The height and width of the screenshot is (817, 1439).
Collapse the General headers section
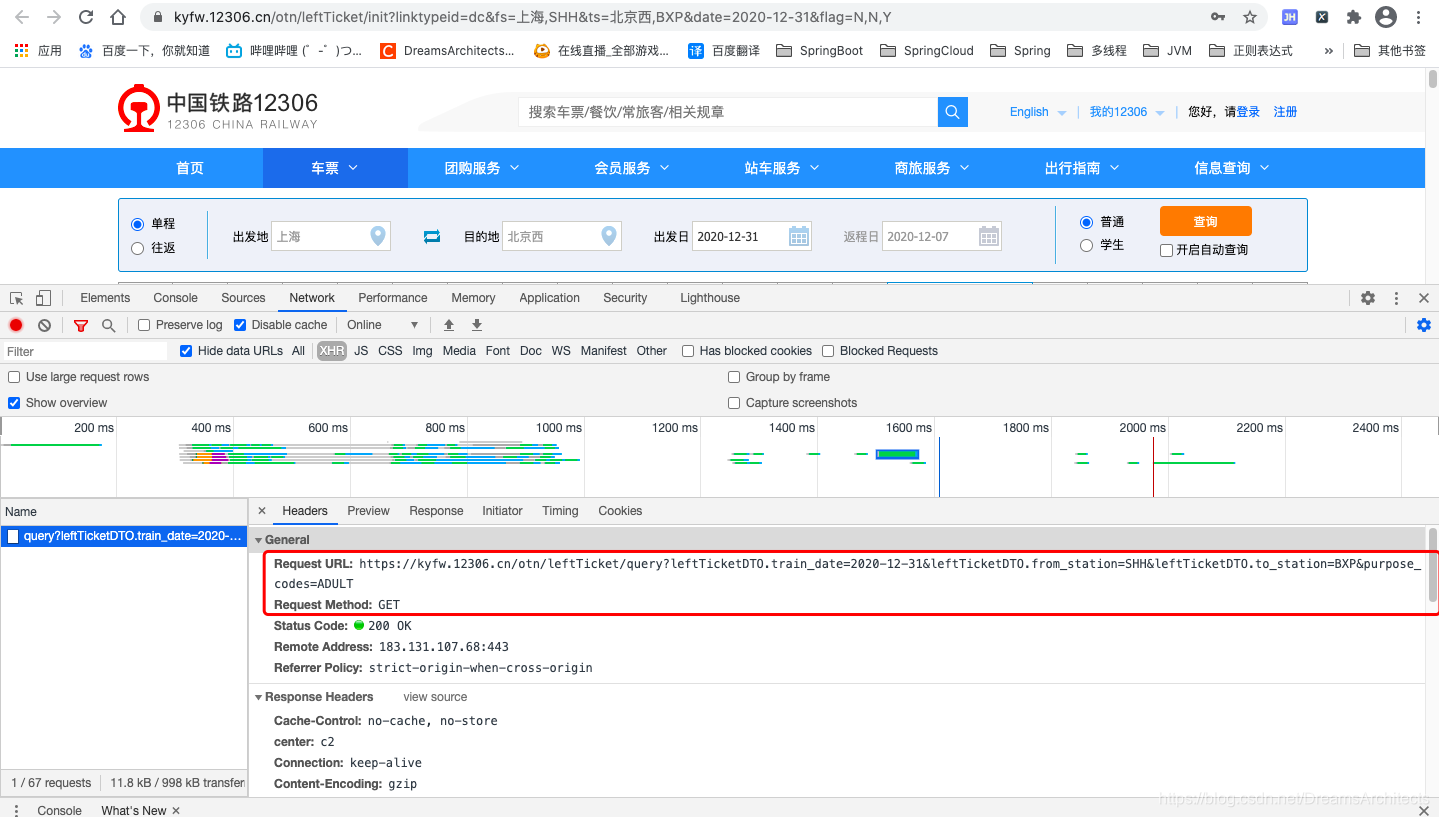pos(259,540)
